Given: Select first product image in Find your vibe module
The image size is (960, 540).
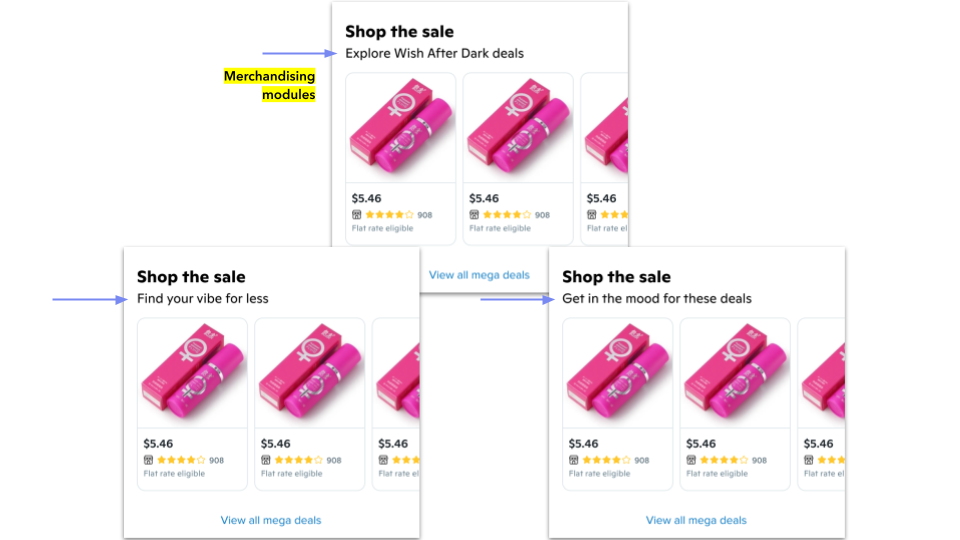Looking at the screenshot, I should (x=192, y=373).
